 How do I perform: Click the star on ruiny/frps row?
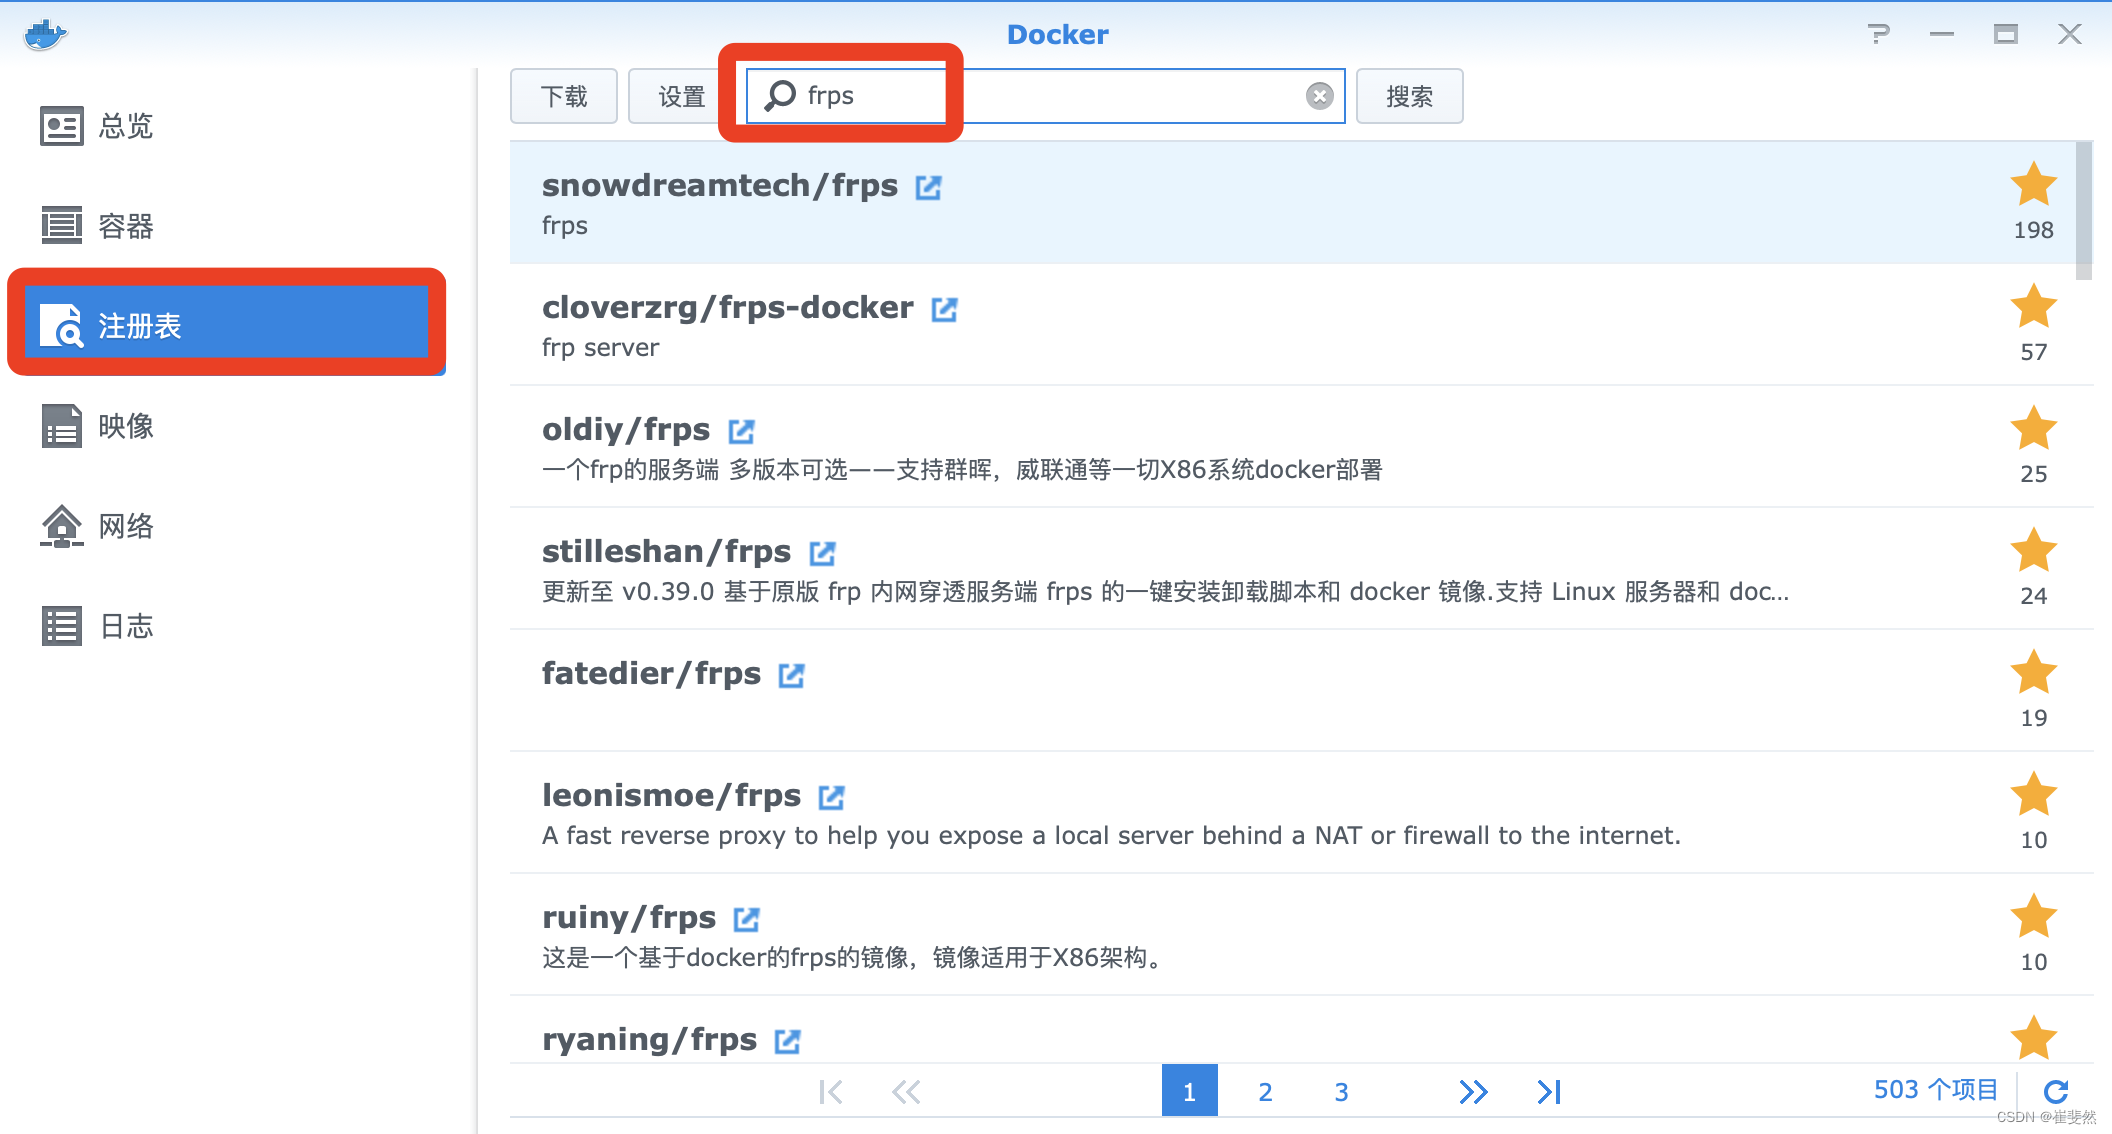coord(2033,917)
